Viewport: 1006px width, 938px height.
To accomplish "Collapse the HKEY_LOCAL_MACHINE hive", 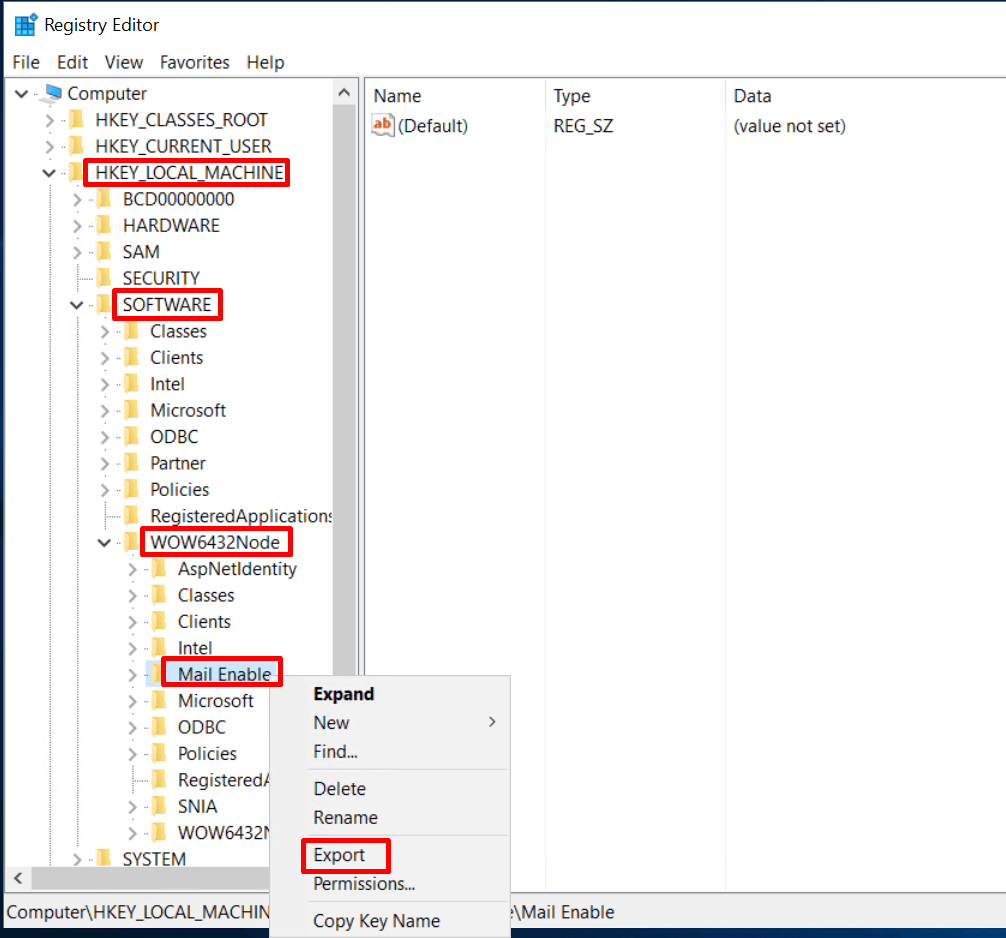I will tap(49, 173).
